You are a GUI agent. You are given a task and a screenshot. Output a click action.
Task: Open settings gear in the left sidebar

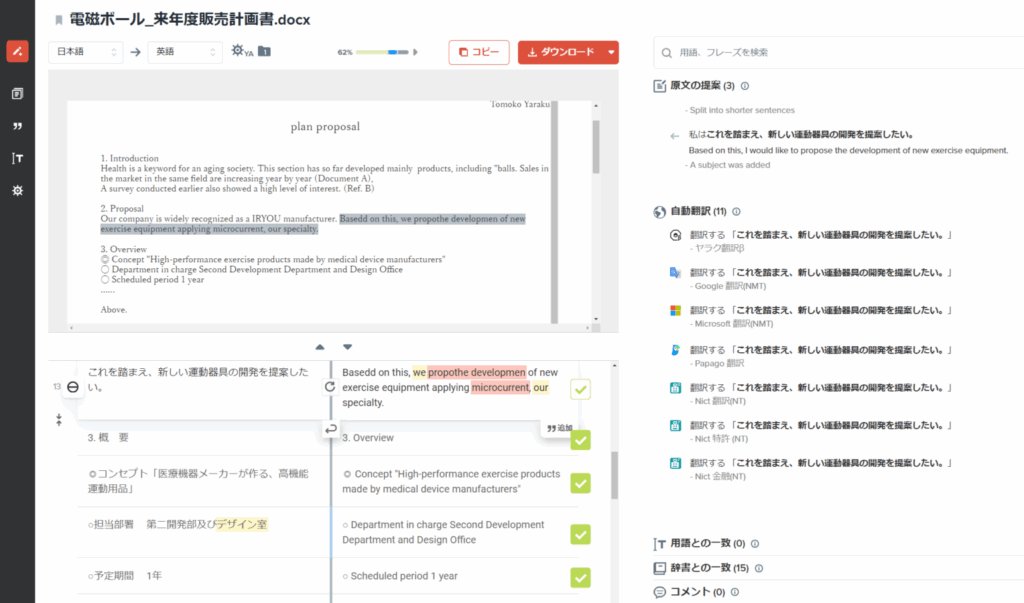pyautogui.click(x=17, y=190)
